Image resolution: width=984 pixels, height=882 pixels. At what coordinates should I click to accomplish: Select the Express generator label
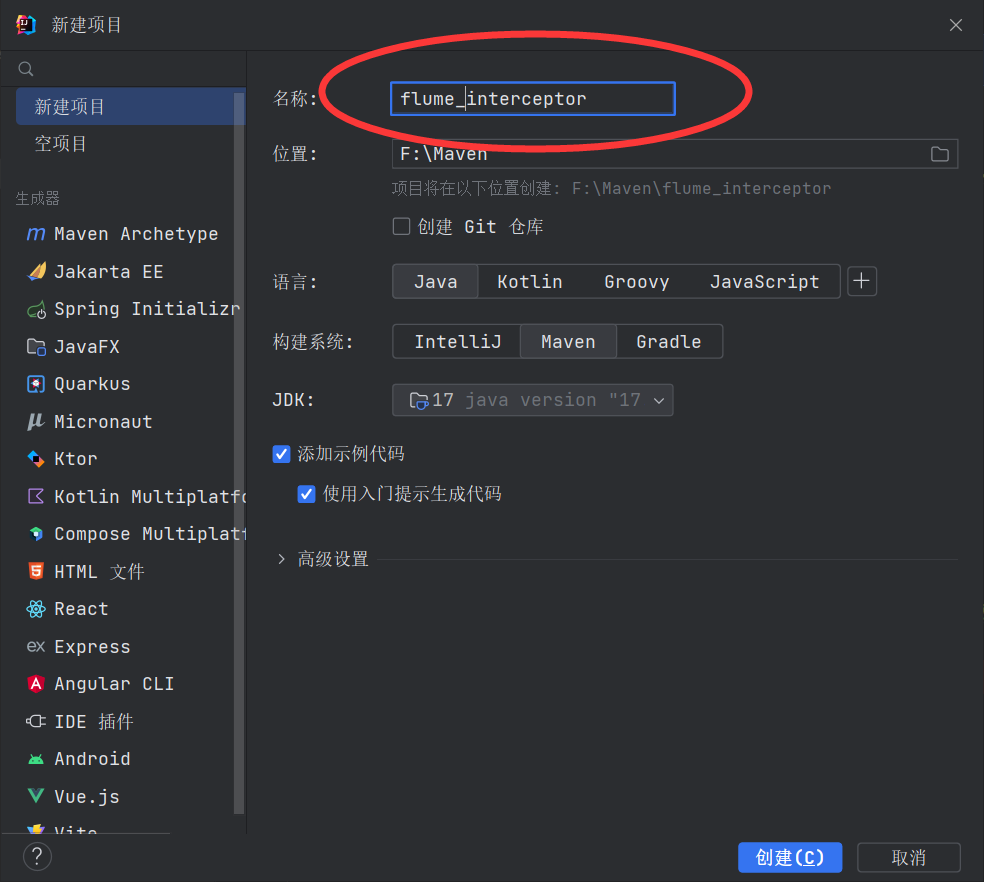(92, 647)
